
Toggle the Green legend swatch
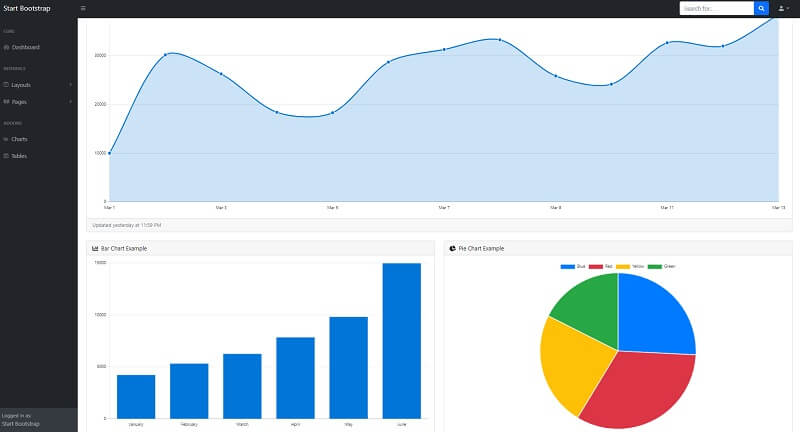[x=655, y=266]
